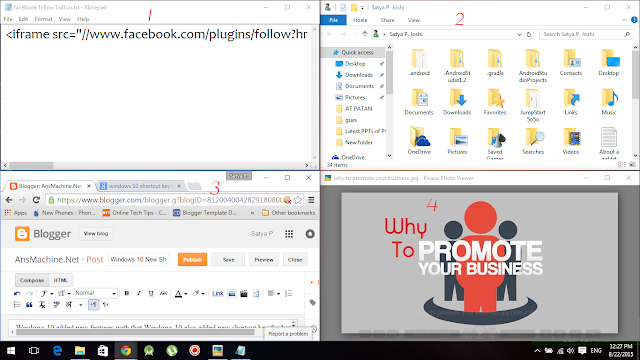Toggle right-to-left text direction in Blogger
640x360 pixels.
click(x=106, y=304)
